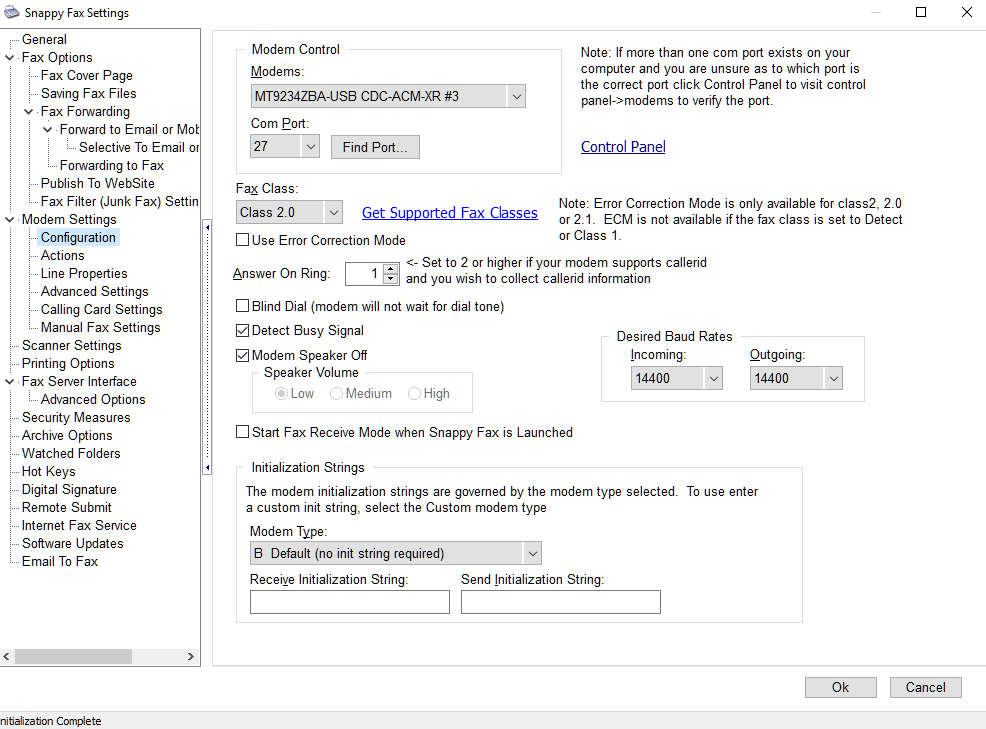Select Line Properties in settings tree
Image resolution: width=986 pixels, height=729 pixels.
pyautogui.click(x=84, y=274)
